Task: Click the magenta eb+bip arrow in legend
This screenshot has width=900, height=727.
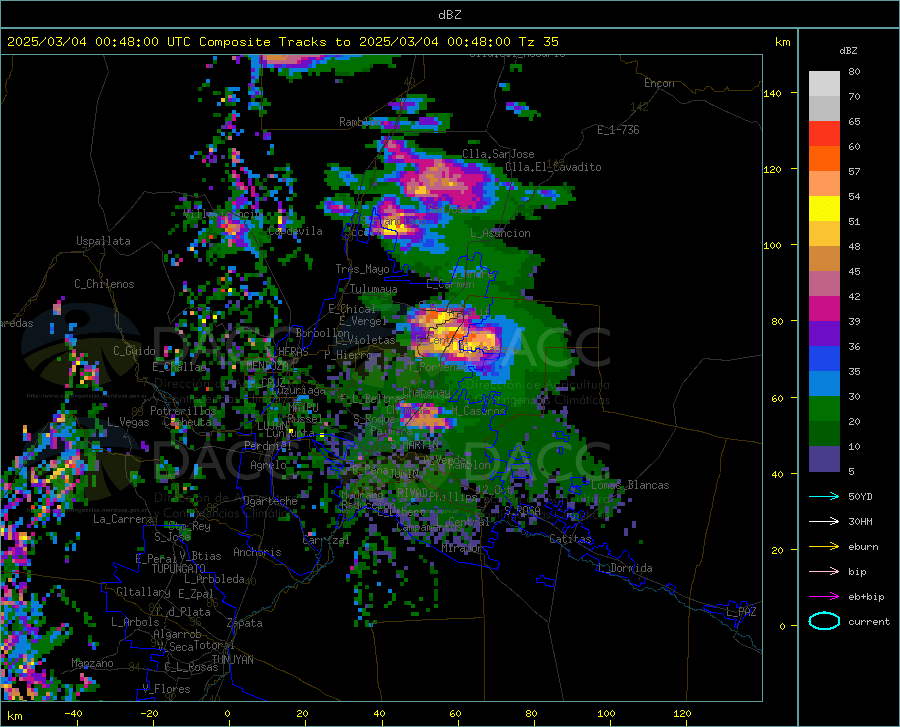Action: 824,597
